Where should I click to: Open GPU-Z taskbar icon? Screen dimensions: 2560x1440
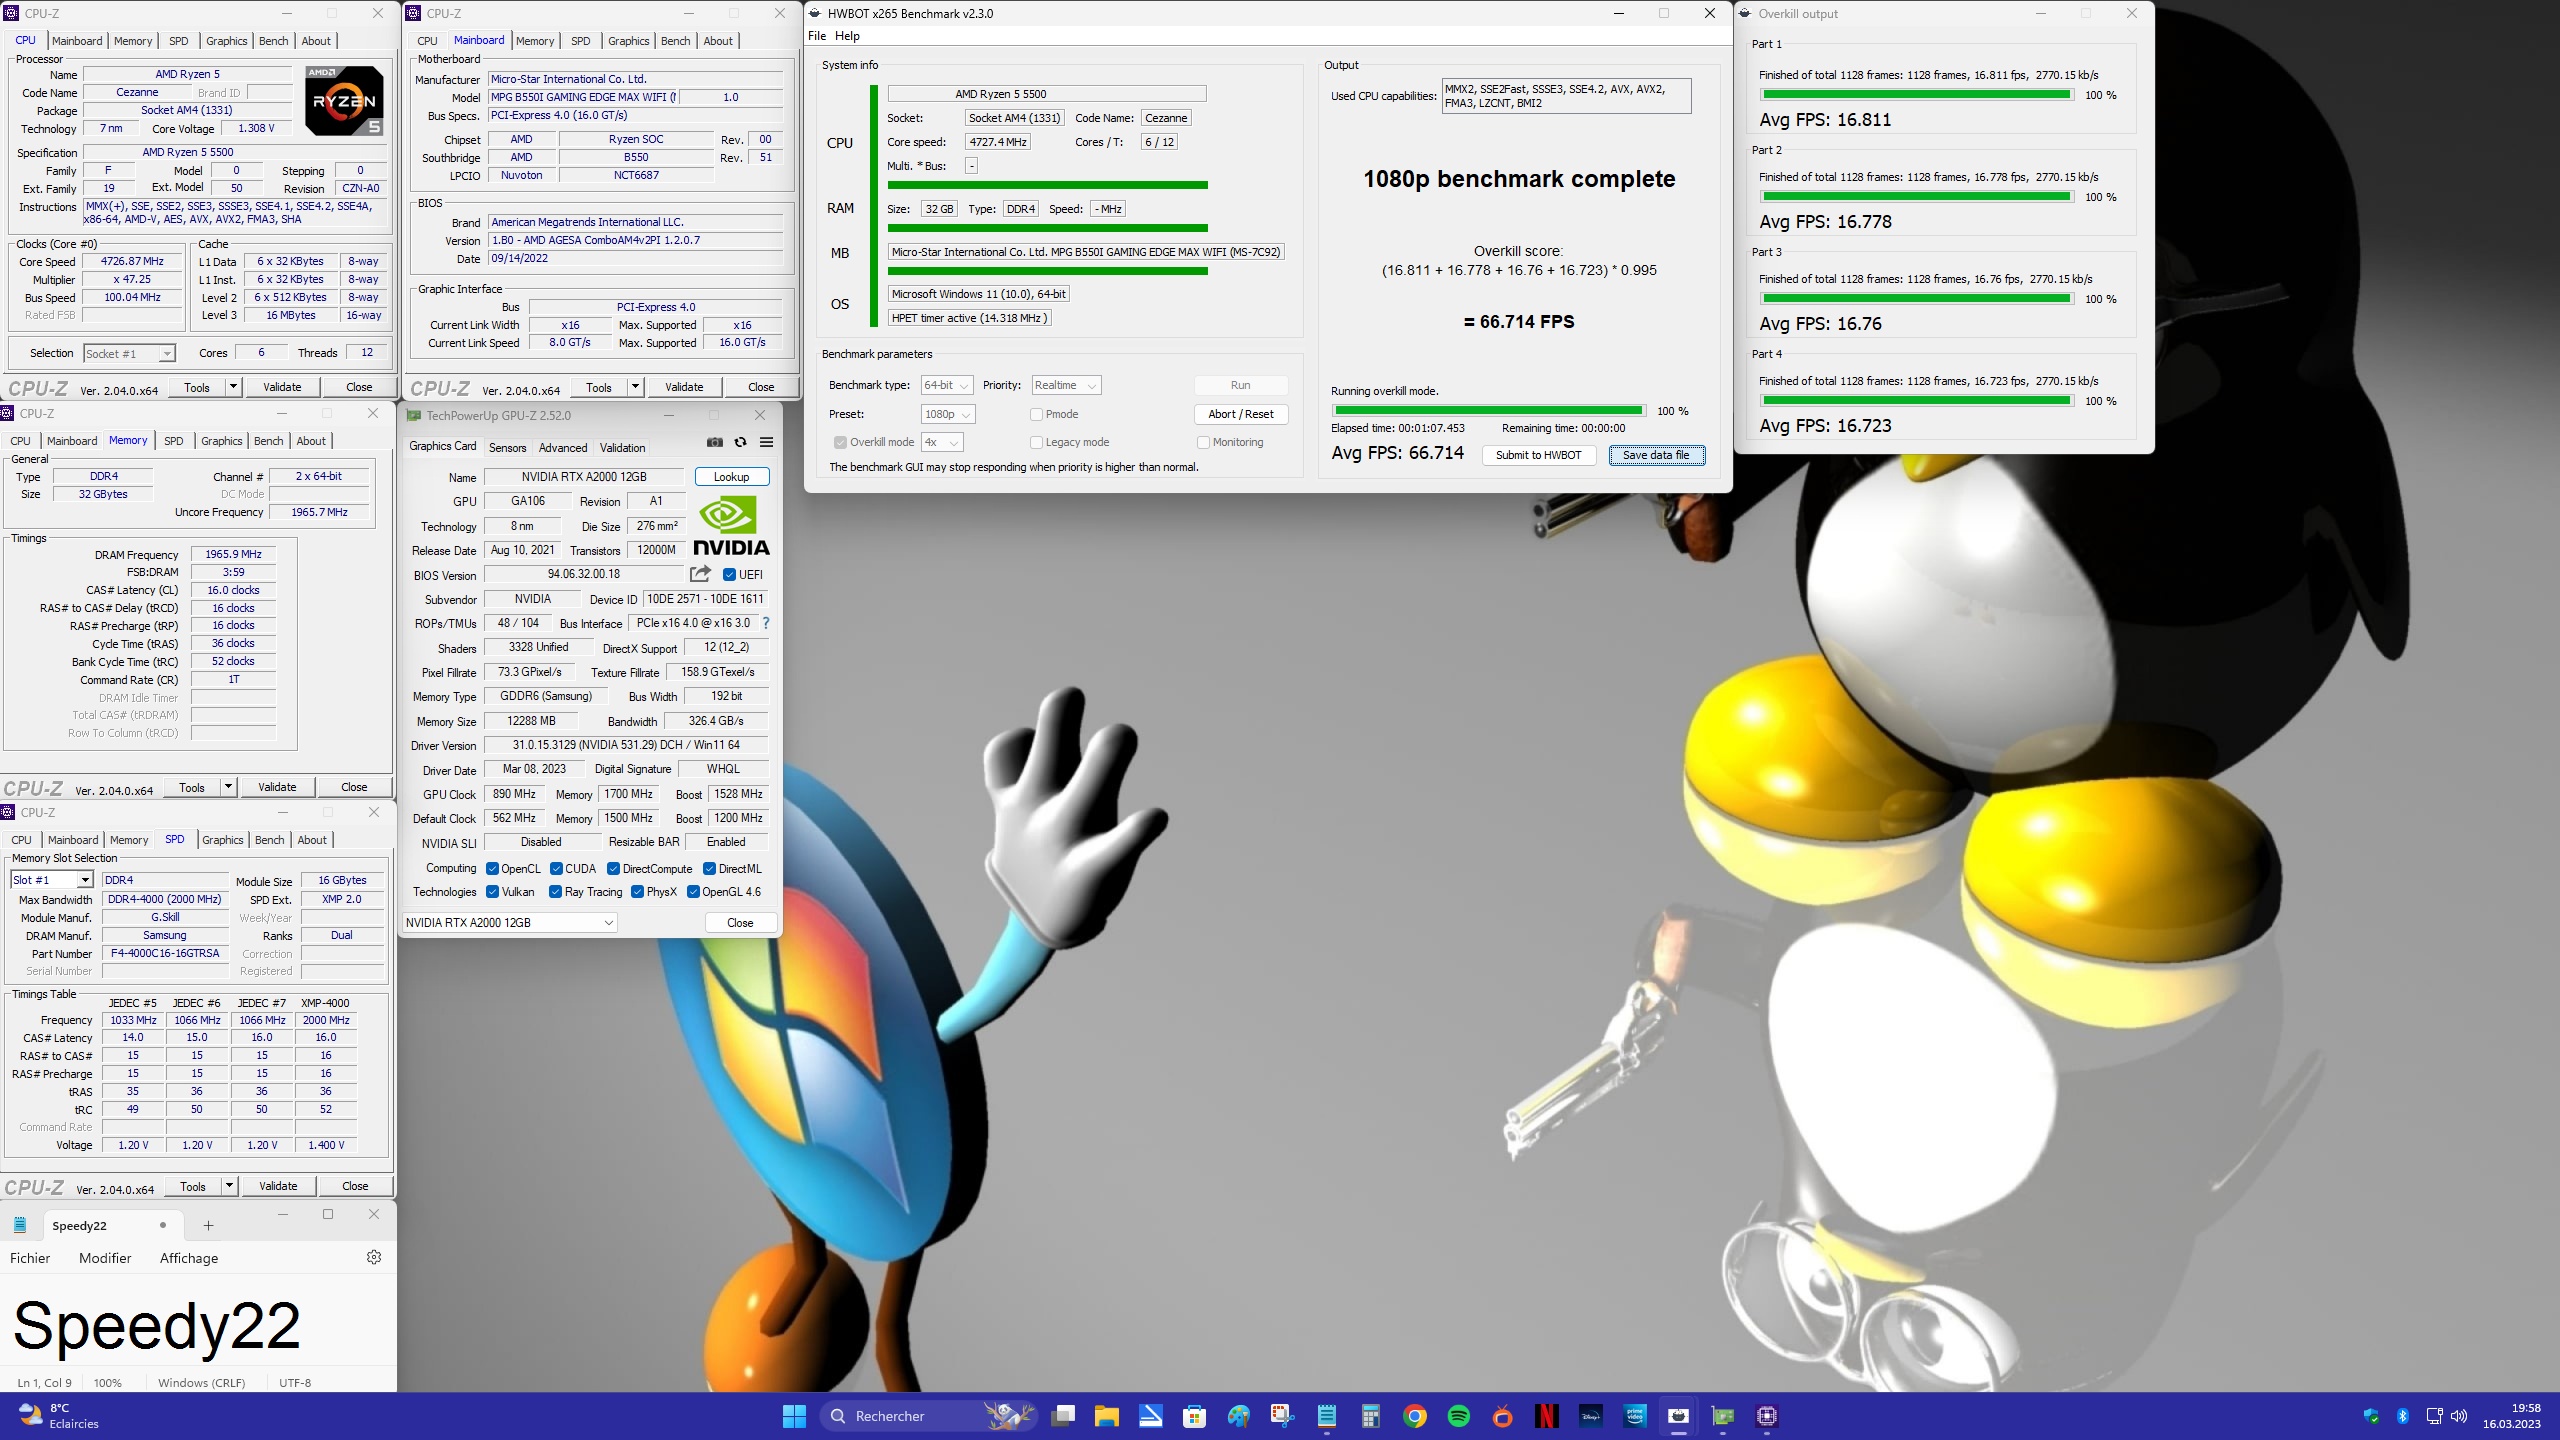pyautogui.click(x=1723, y=1416)
